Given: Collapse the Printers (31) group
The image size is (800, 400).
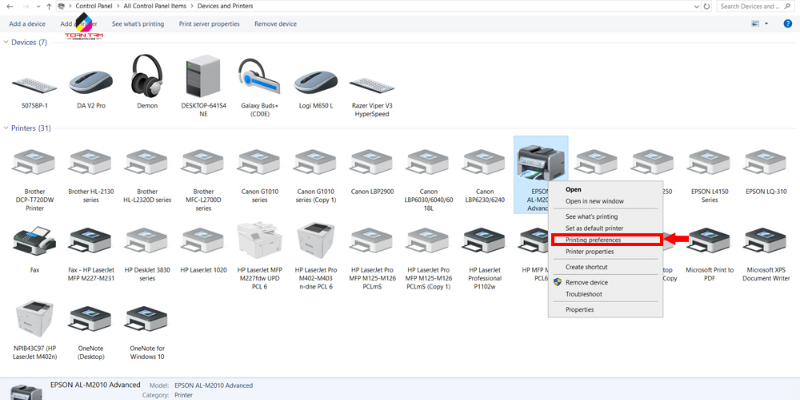Looking at the screenshot, I should (x=6, y=129).
